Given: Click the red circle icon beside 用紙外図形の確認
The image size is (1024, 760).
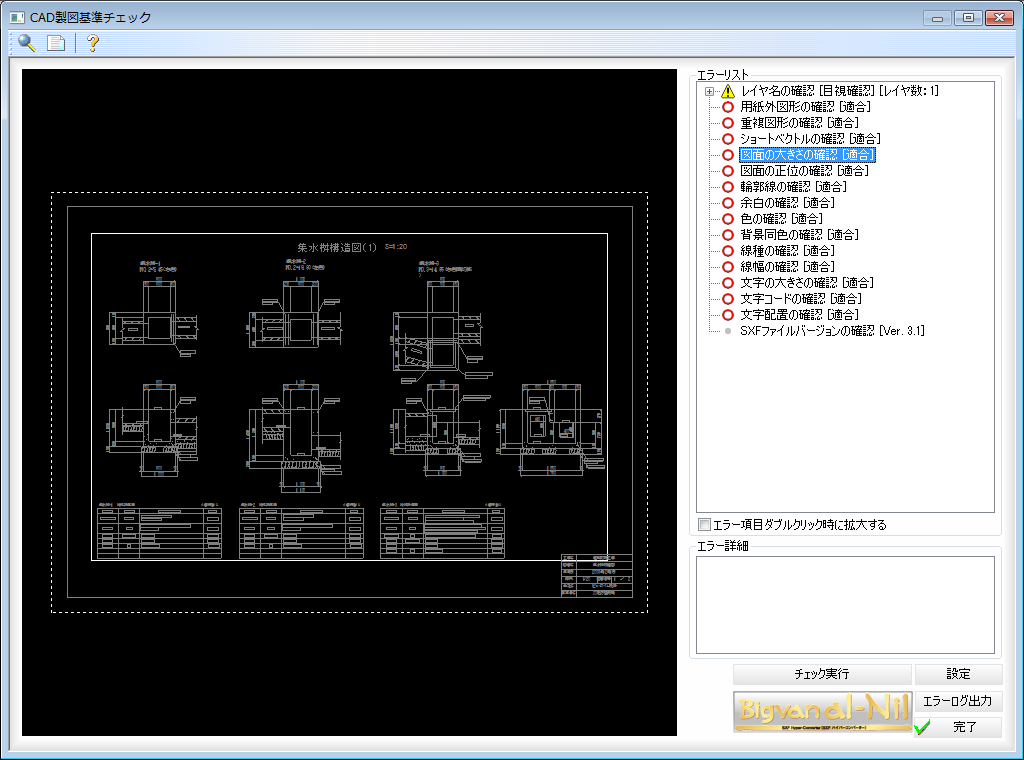Looking at the screenshot, I should [x=728, y=107].
